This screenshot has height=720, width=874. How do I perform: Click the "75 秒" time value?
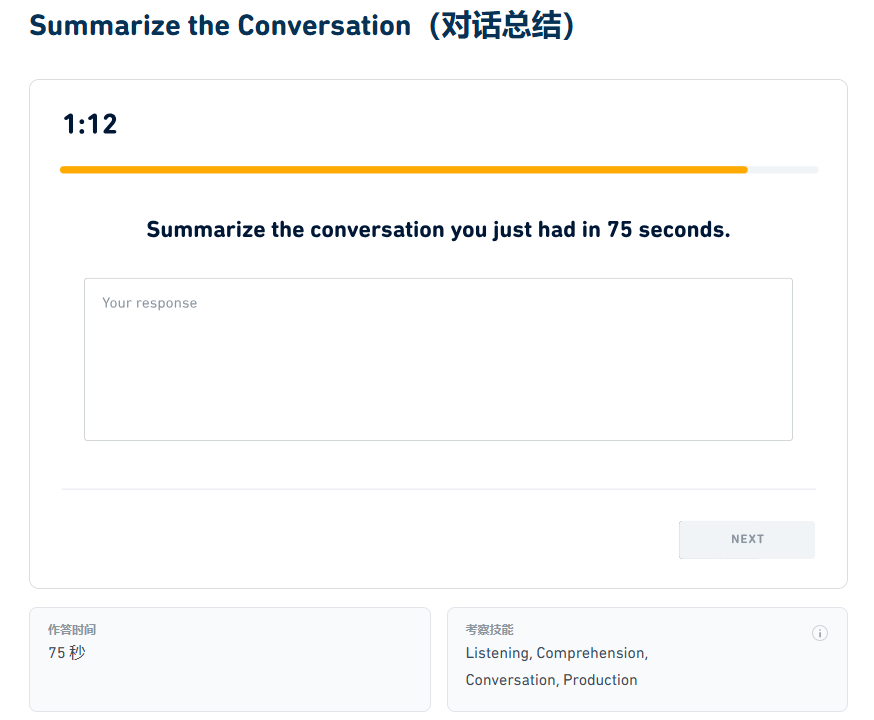pyautogui.click(x=67, y=653)
